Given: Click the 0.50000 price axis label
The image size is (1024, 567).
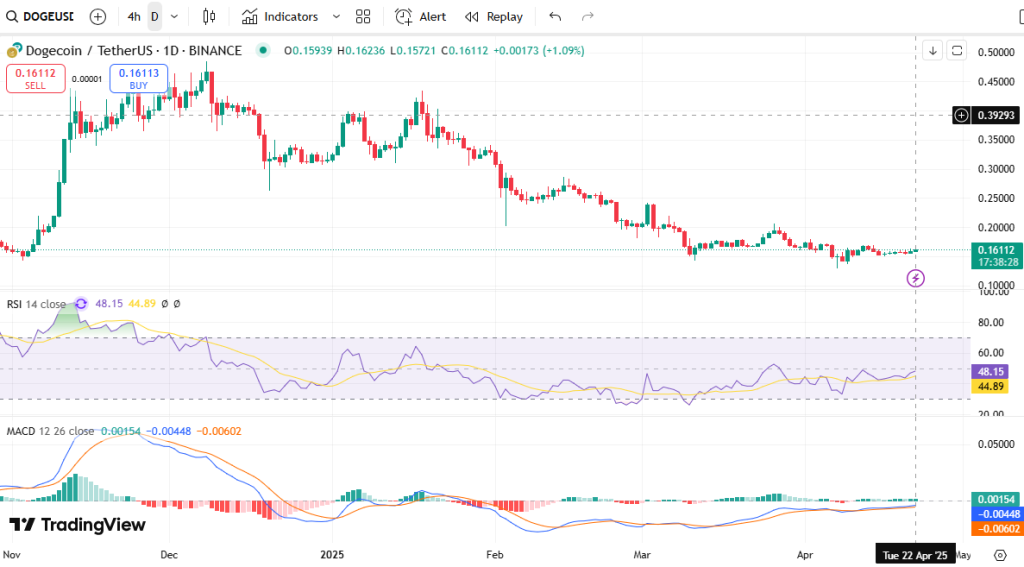Looking at the screenshot, I should (996, 52).
